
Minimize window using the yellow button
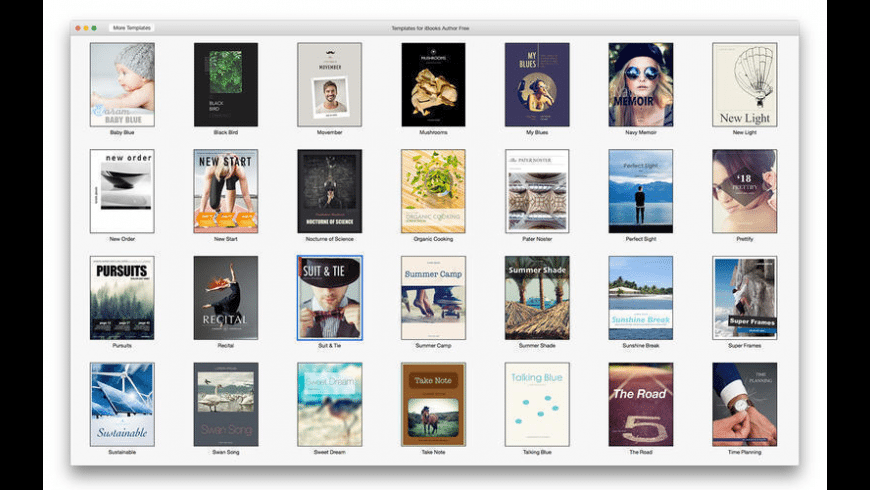[x=86, y=28]
